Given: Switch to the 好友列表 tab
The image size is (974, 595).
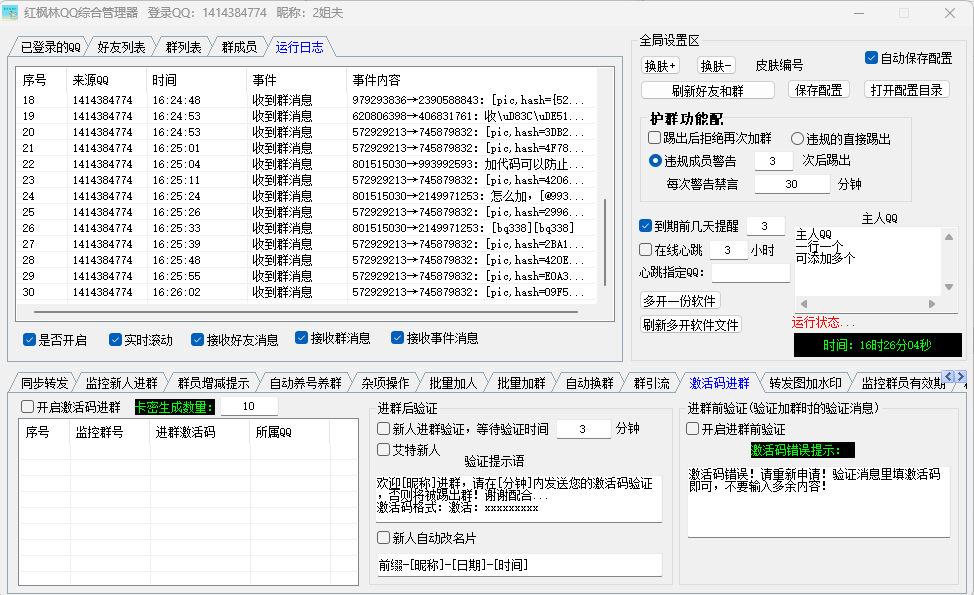Looking at the screenshot, I should click(x=121, y=47).
